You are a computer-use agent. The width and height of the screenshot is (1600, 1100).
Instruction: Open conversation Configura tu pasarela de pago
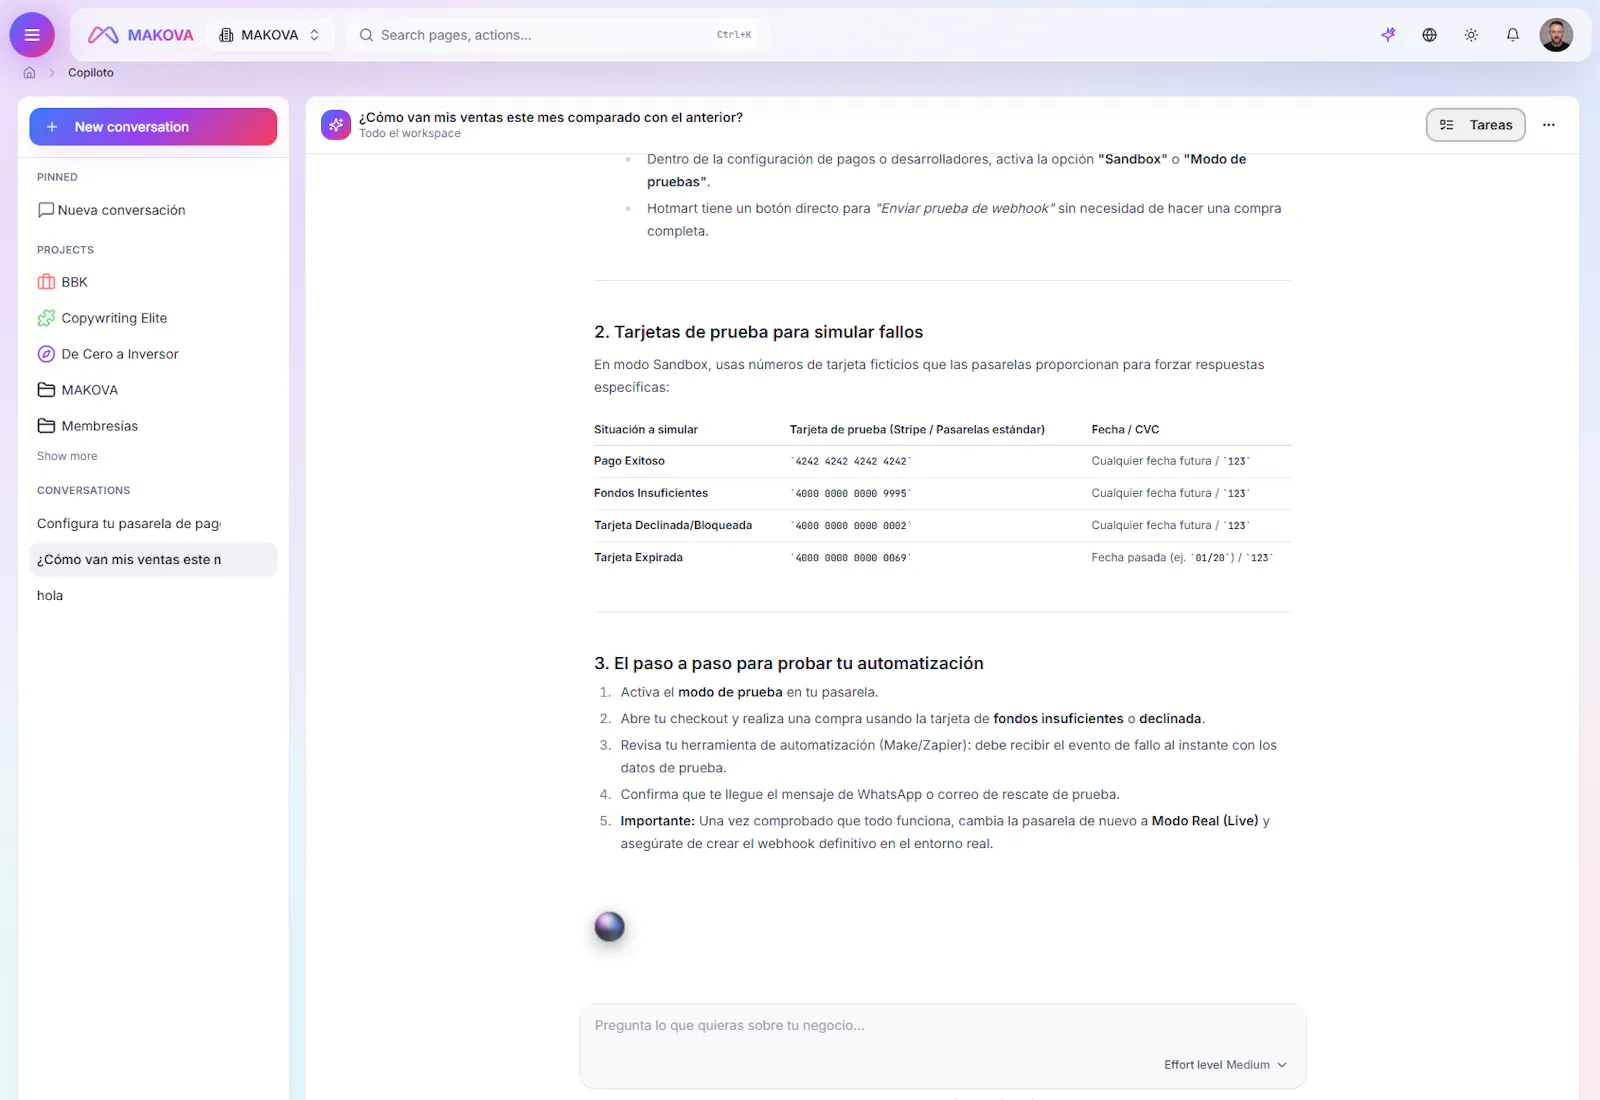(x=153, y=524)
